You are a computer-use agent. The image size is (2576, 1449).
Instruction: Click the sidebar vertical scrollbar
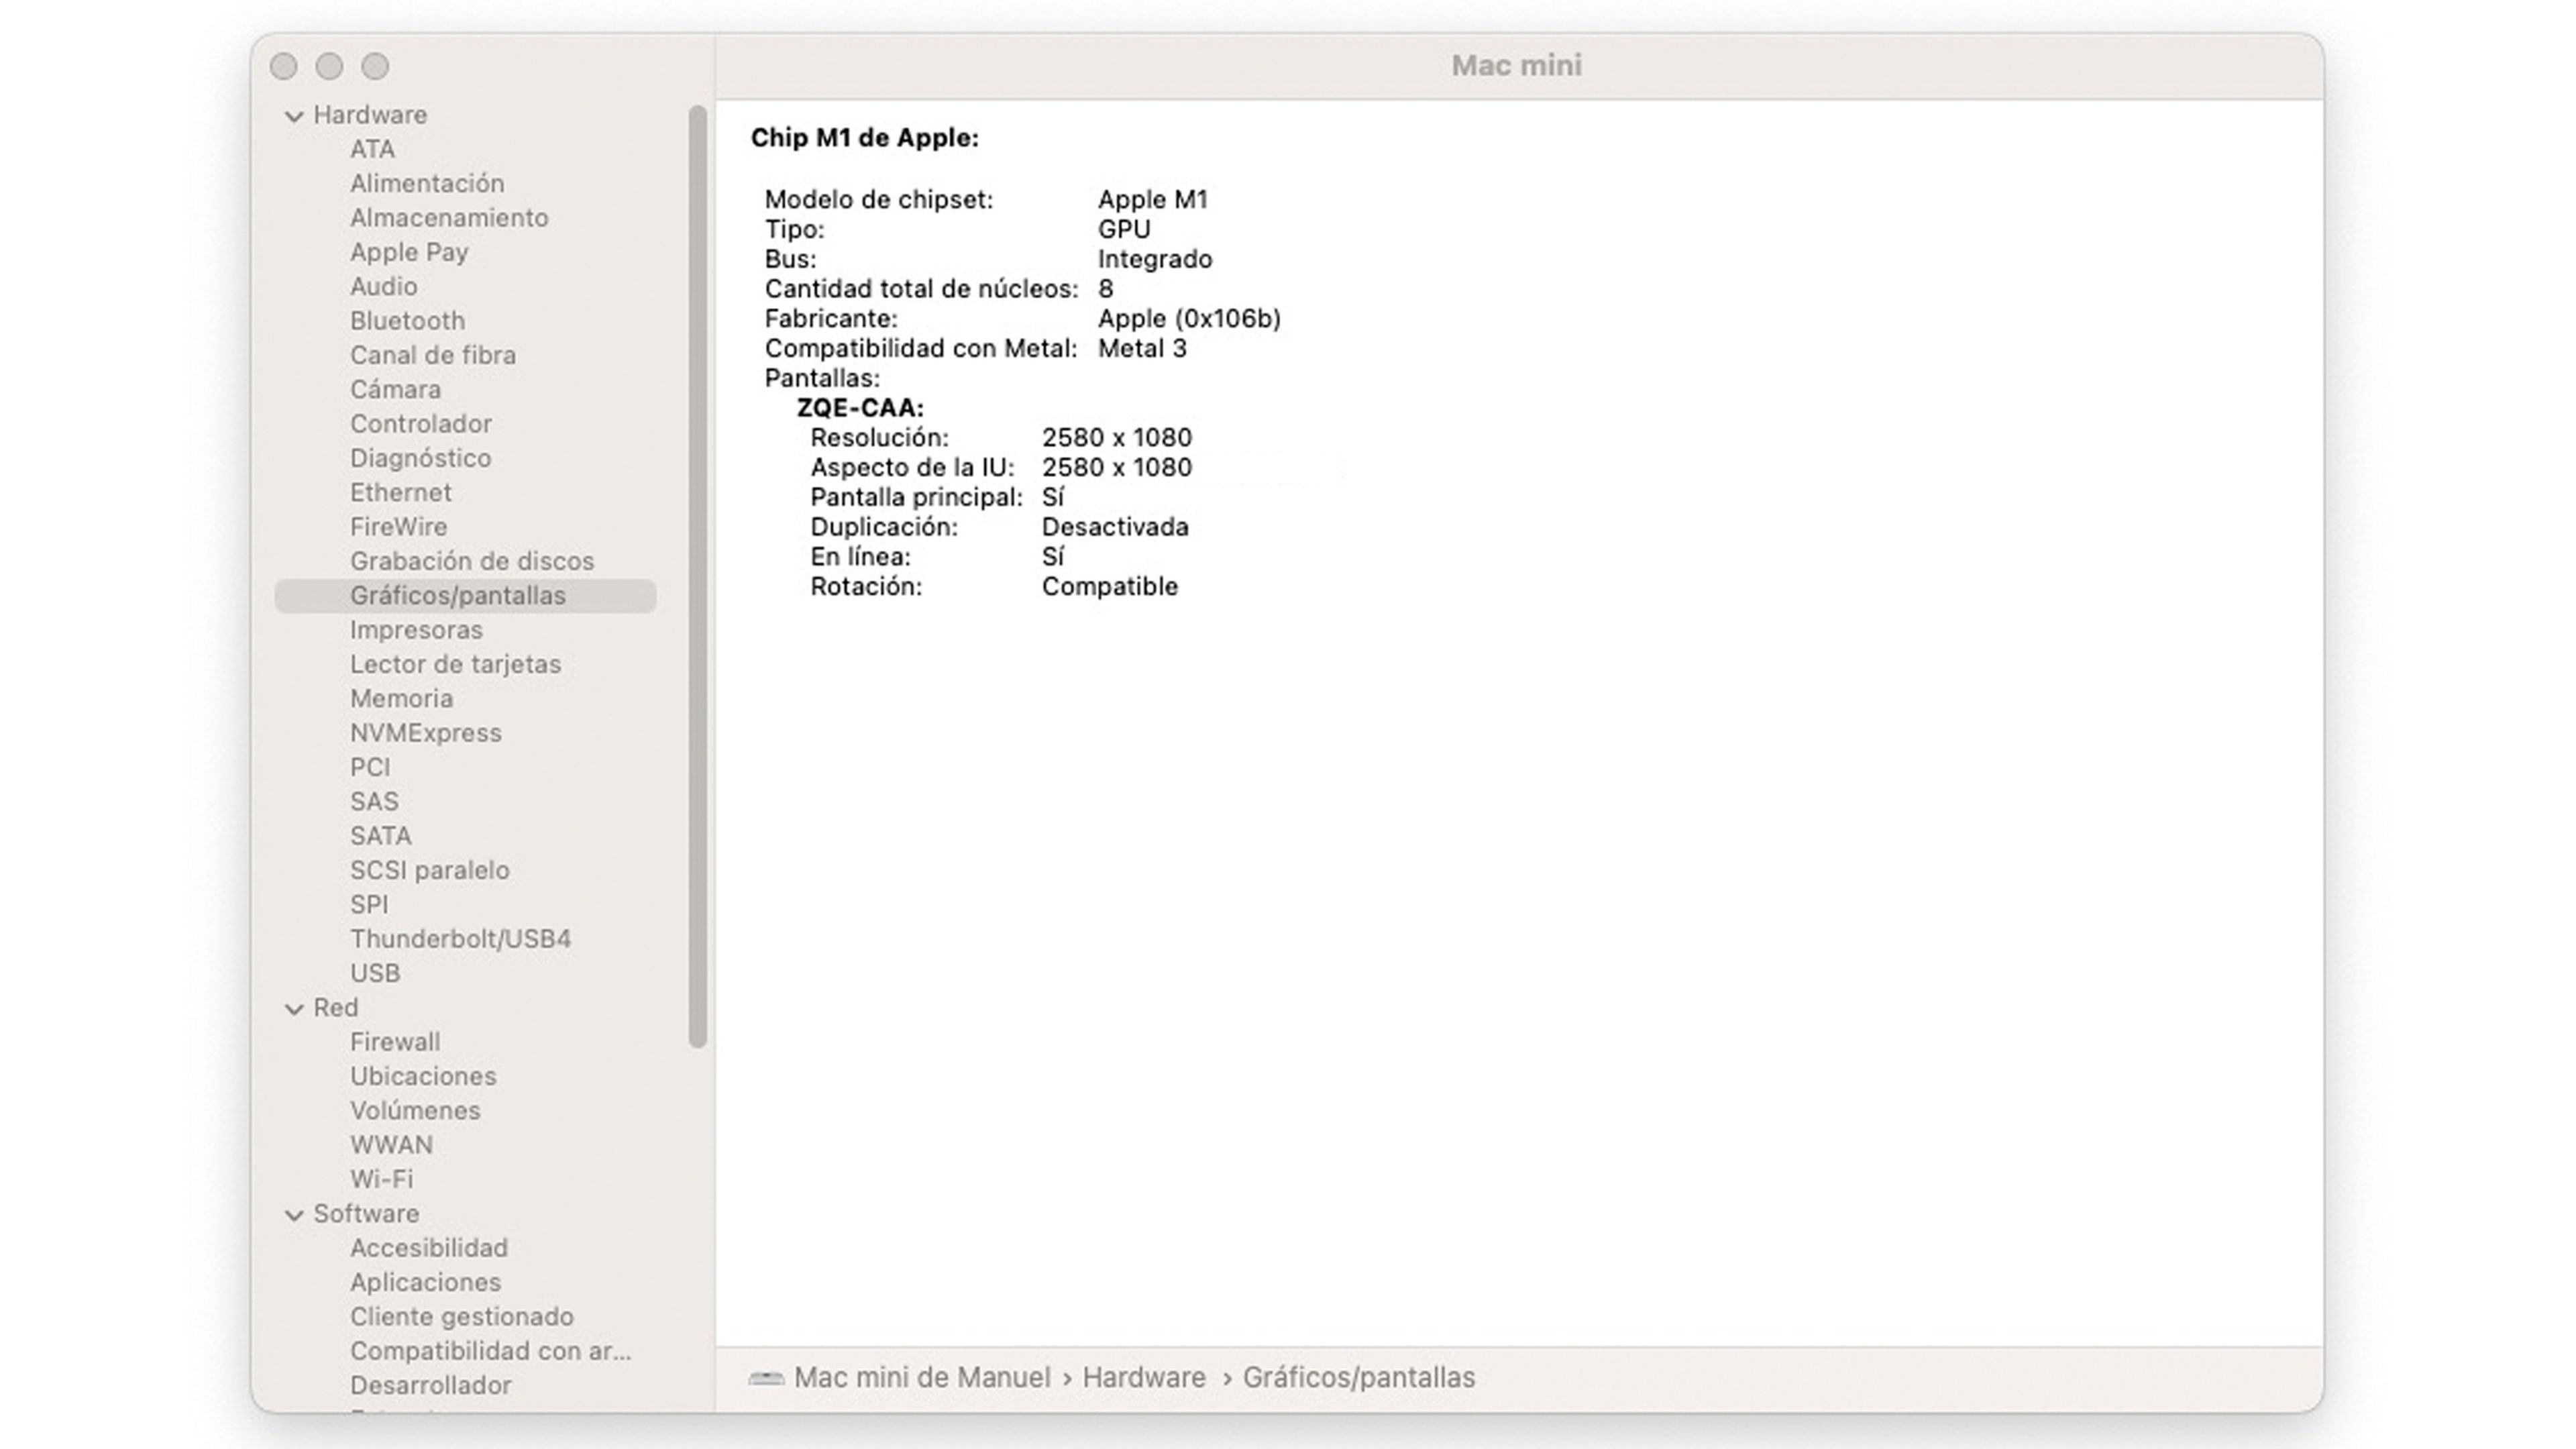tap(698, 577)
